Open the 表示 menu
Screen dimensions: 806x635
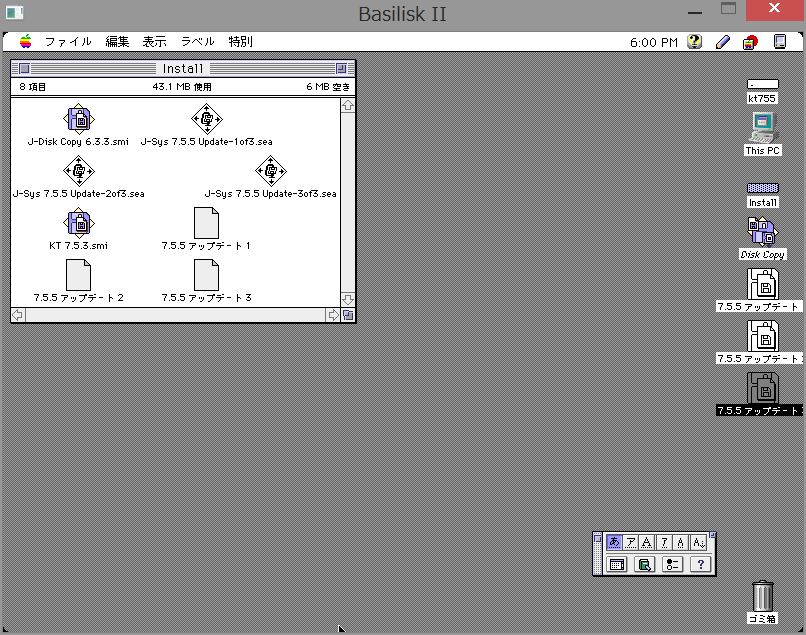154,42
